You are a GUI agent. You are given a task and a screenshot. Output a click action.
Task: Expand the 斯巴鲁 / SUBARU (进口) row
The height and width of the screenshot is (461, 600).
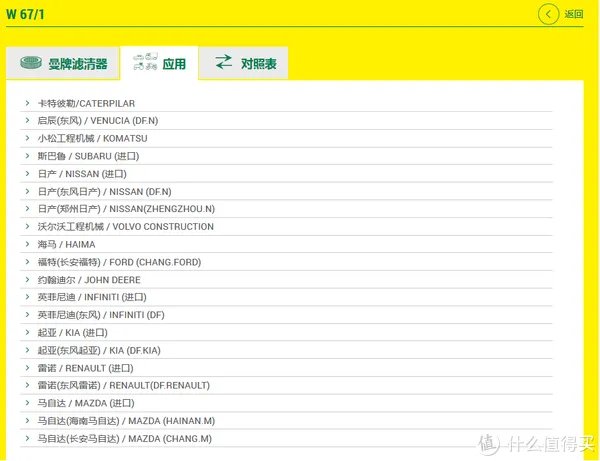point(88,156)
